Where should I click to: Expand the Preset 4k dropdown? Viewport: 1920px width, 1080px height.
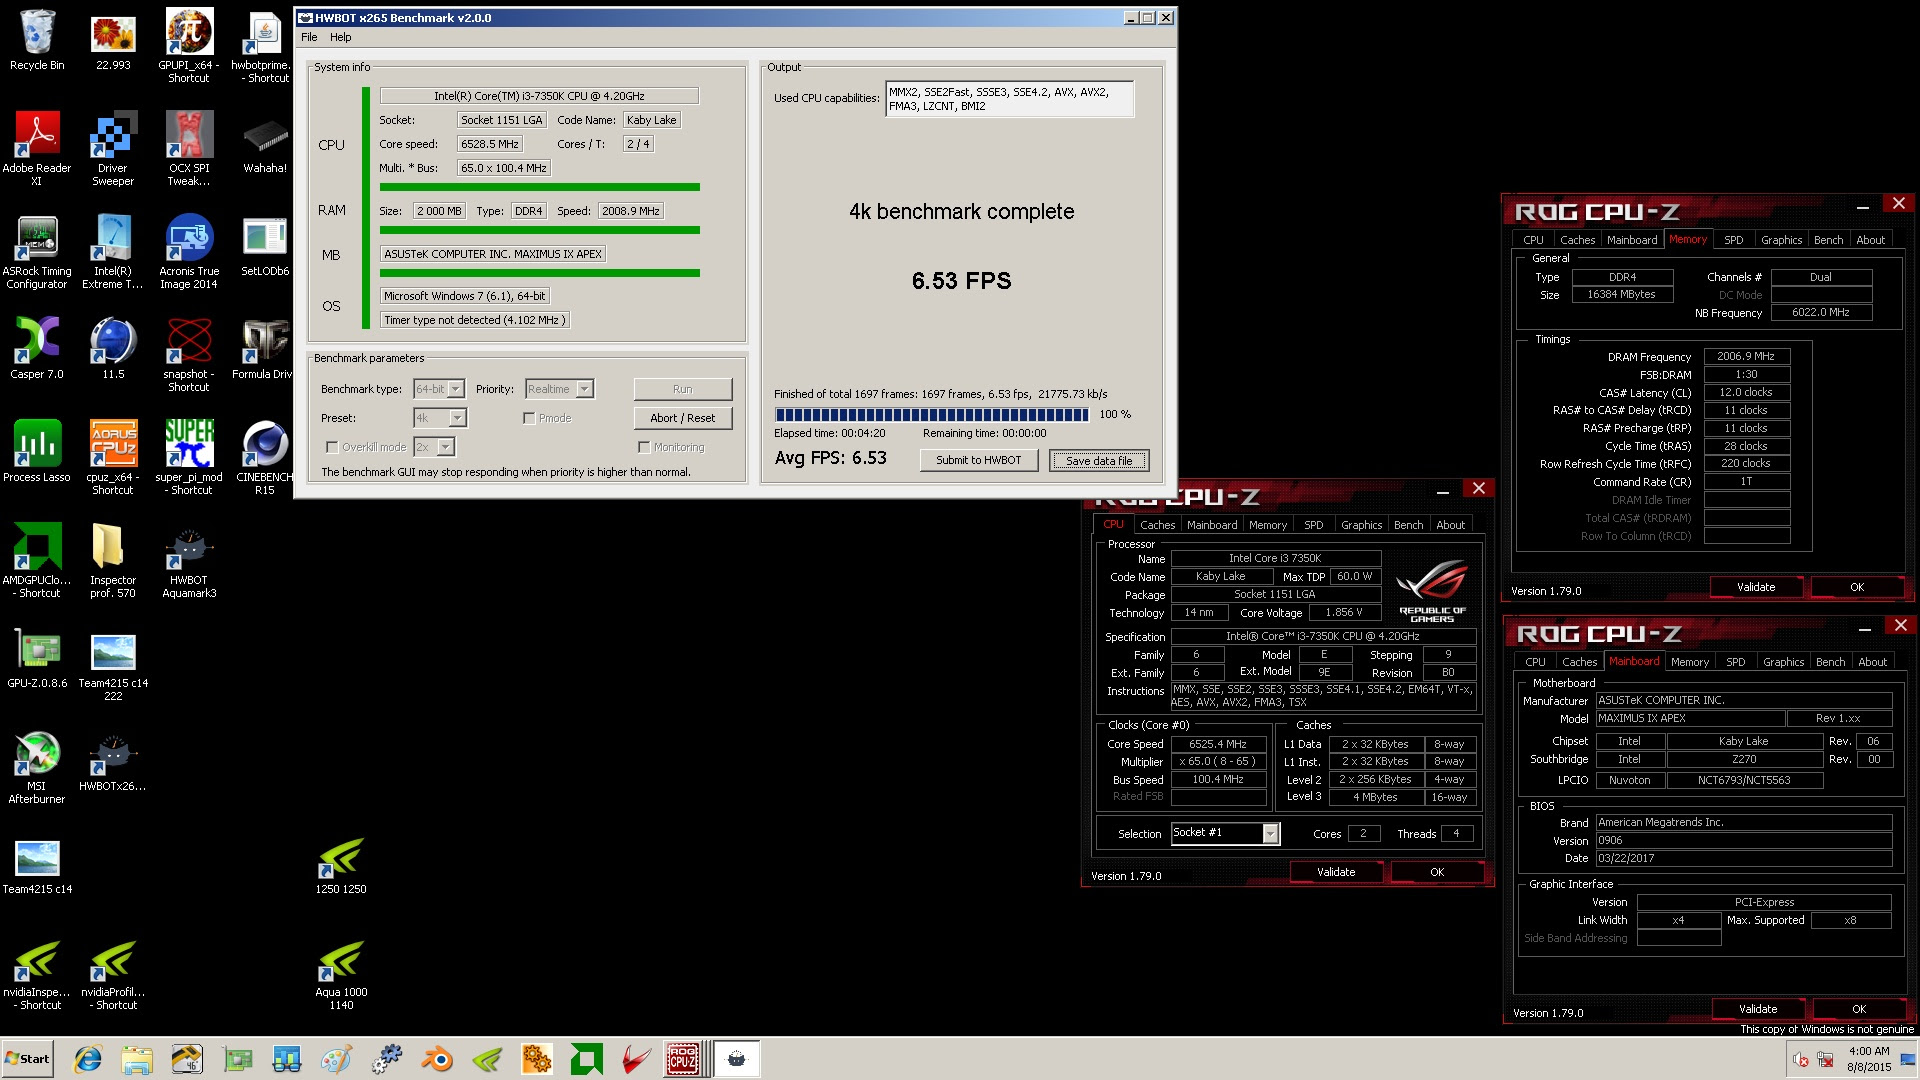458,418
